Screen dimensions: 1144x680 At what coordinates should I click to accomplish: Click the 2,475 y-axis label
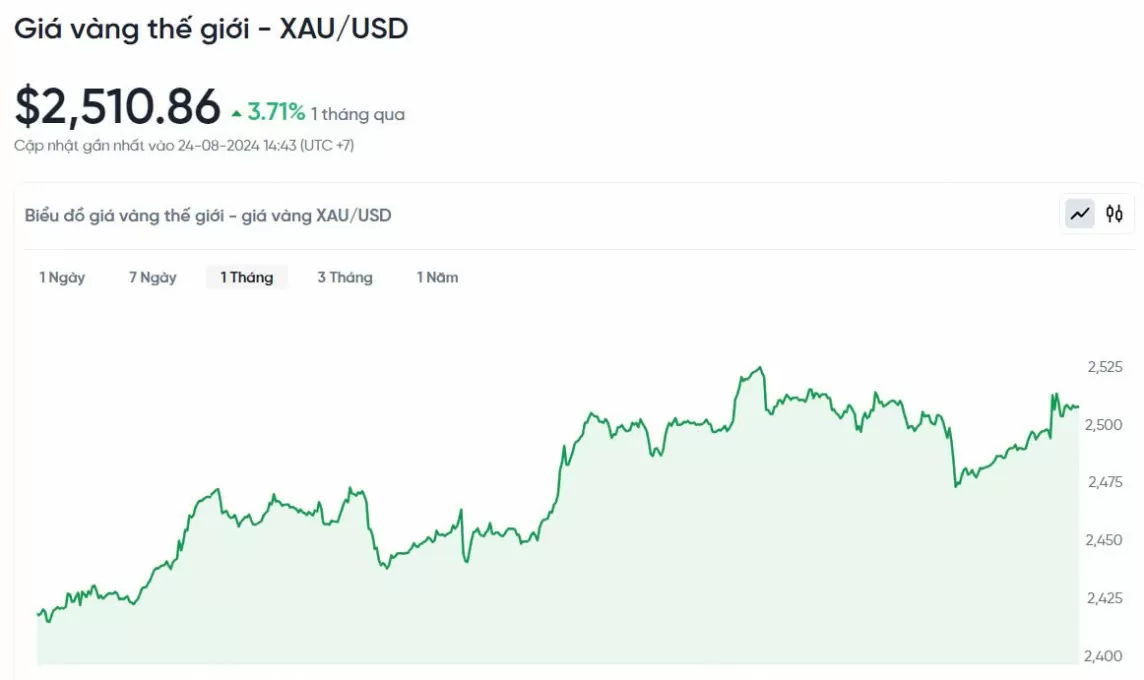coord(1105,482)
